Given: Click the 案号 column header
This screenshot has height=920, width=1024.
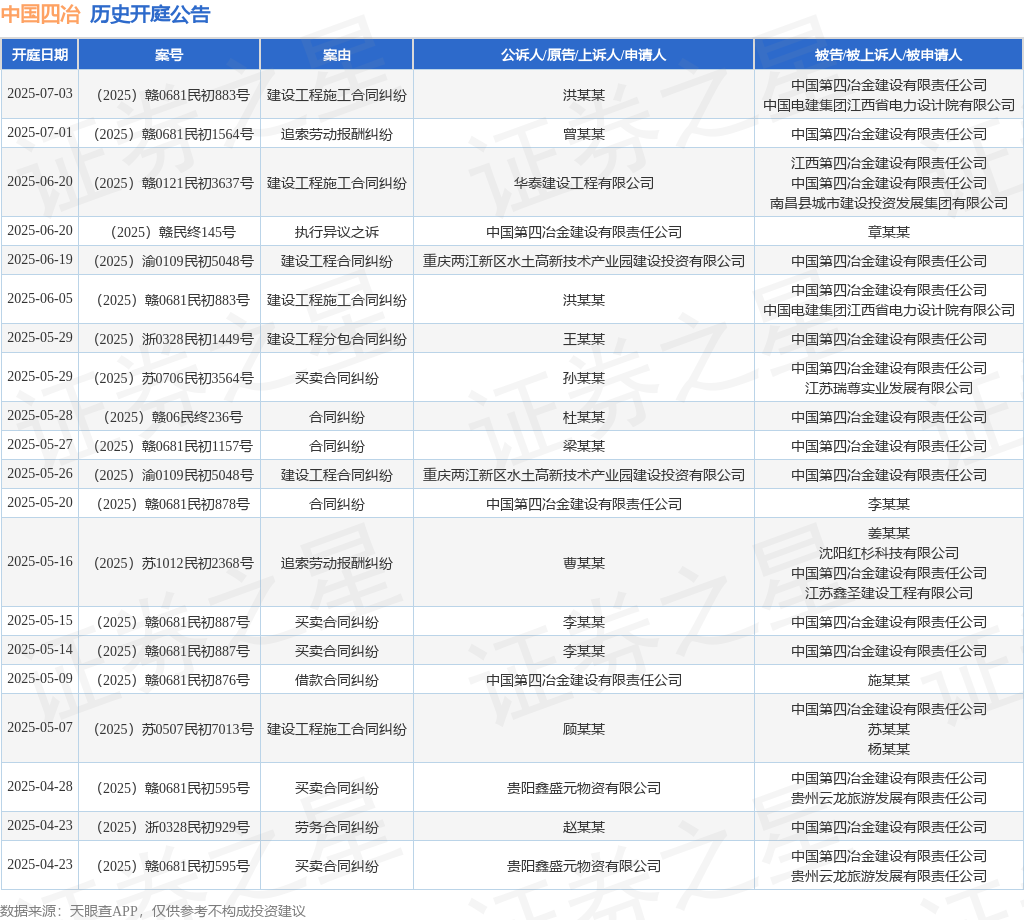Looking at the screenshot, I should [x=169, y=55].
